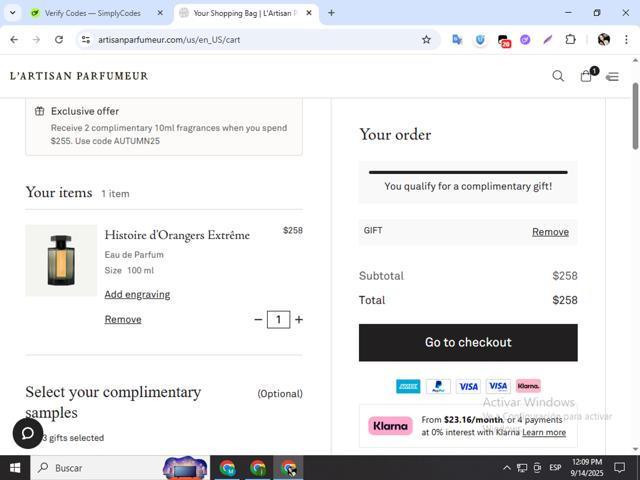Click the $255 AUTUMN25 offer text
Viewport: 640px width, 480px height.
(169, 134)
